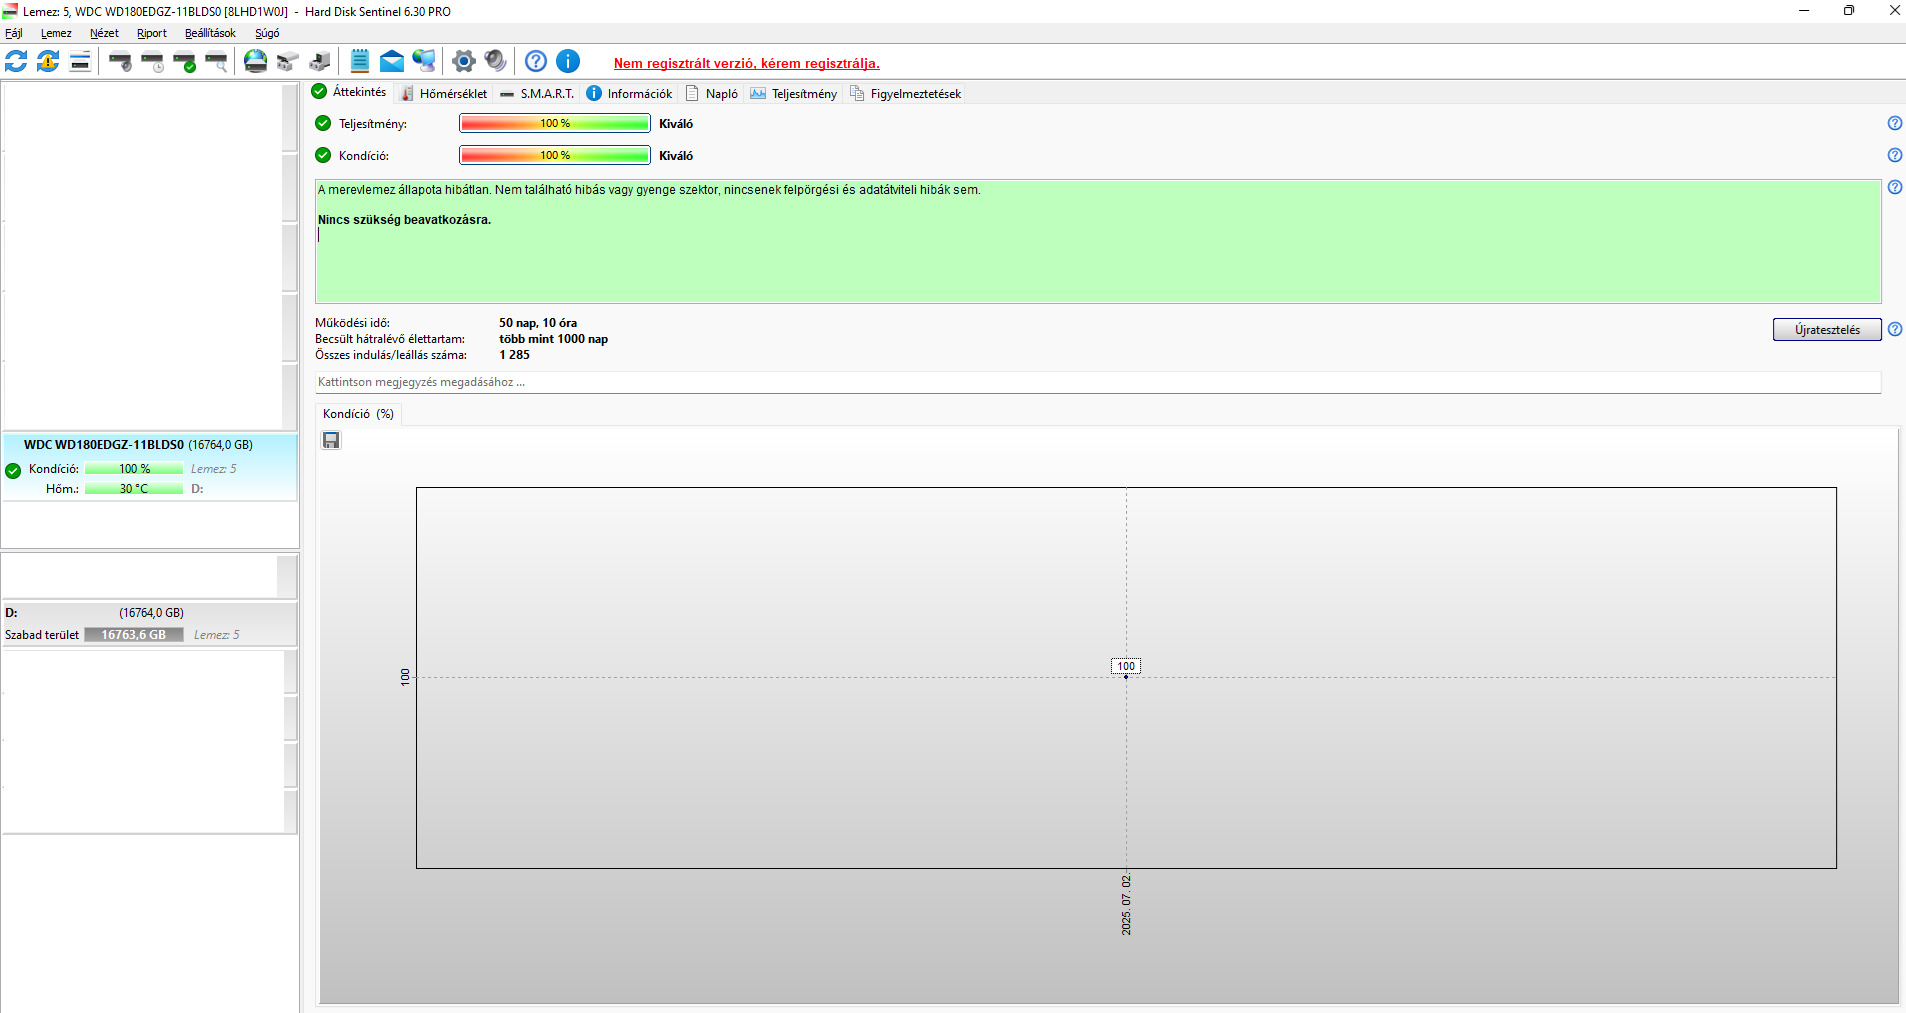The height and width of the screenshot is (1013, 1906).
Task: Open the S.M.A.R.T. tab
Action: click(x=537, y=93)
